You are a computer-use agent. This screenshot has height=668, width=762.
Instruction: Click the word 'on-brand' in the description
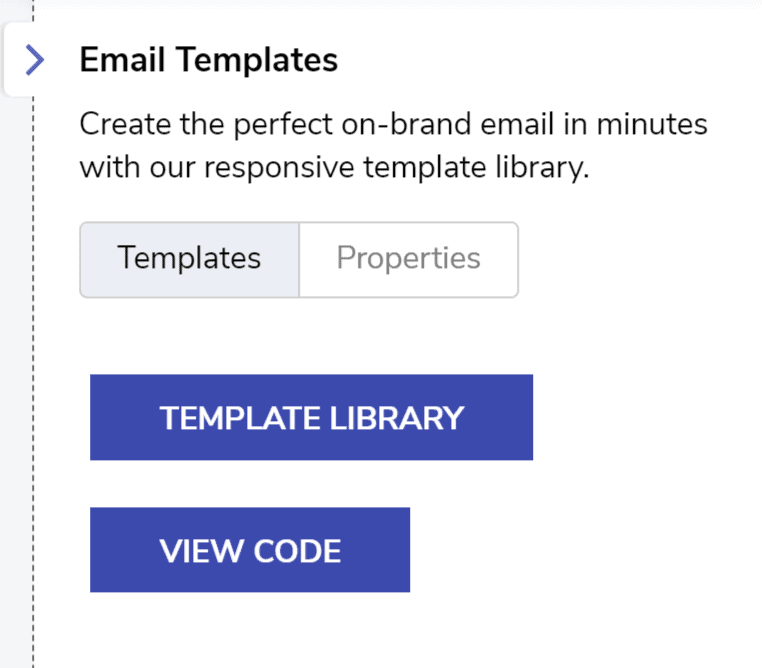pos(406,124)
